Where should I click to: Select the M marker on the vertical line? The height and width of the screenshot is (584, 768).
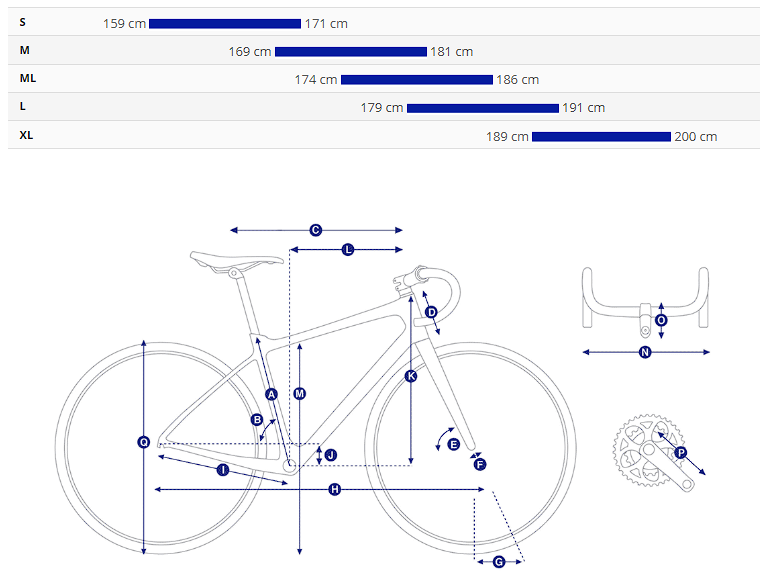point(299,394)
